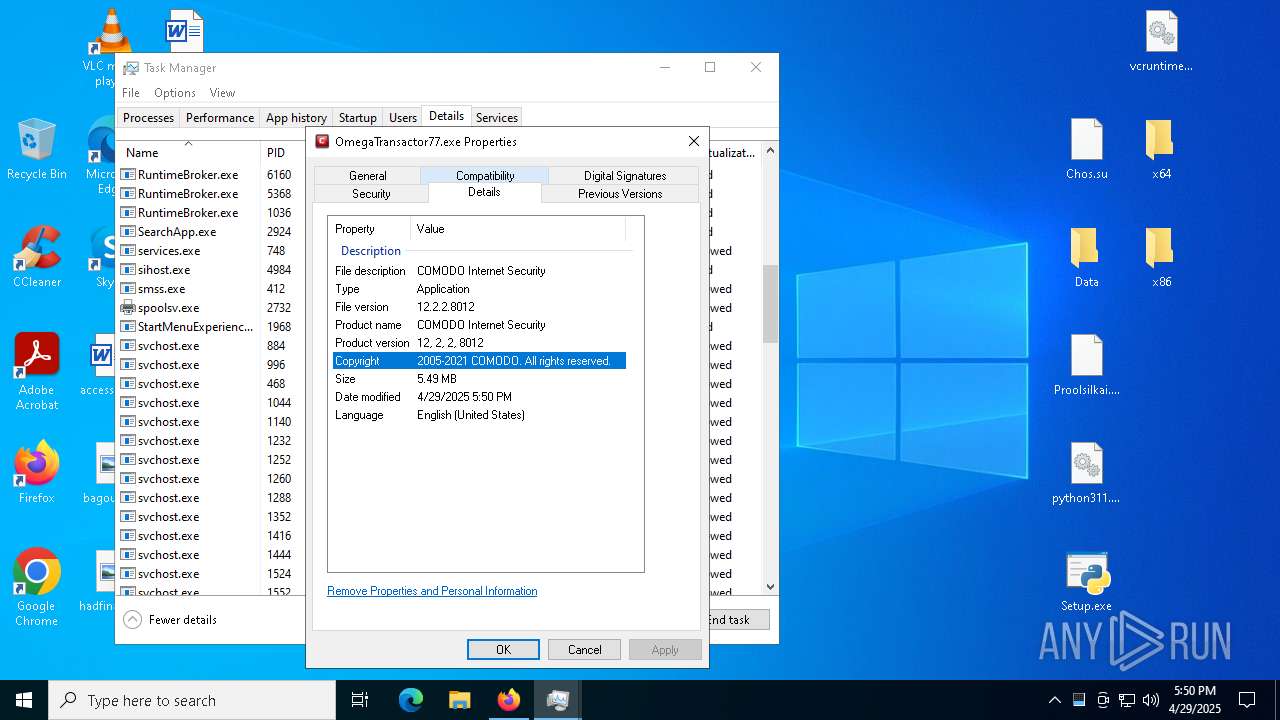
Task: Click OK in the Properties dialog
Action: click(x=503, y=650)
